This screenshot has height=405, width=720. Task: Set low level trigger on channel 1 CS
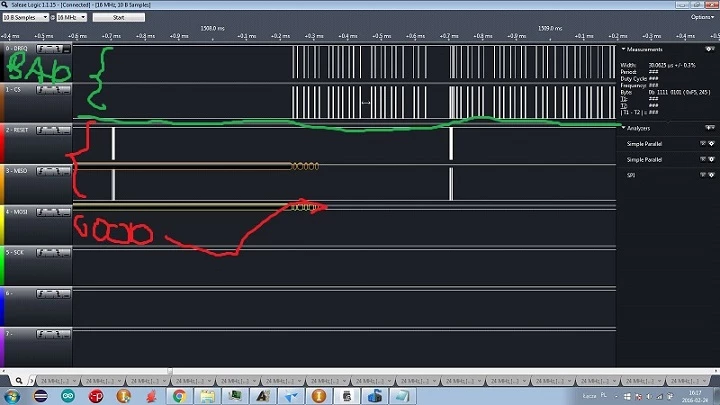point(67,90)
